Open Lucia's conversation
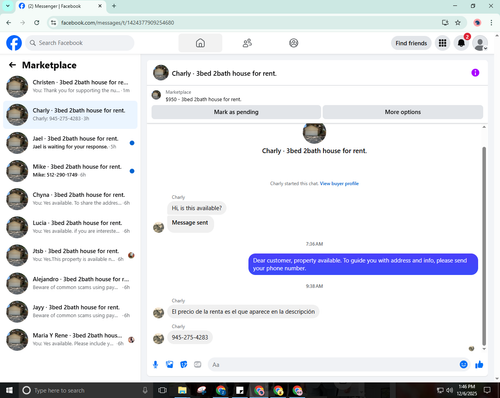The width and height of the screenshot is (500, 398). pos(70,227)
